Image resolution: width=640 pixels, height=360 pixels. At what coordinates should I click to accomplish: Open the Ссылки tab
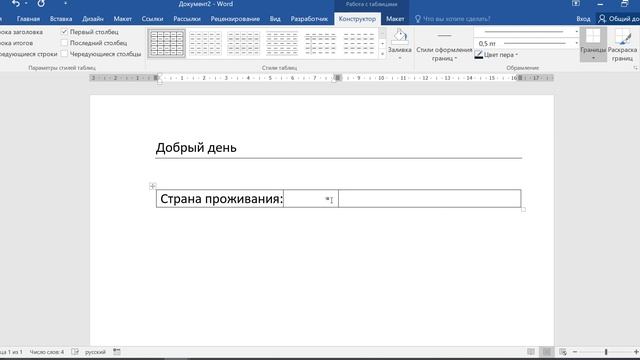(152, 19)
